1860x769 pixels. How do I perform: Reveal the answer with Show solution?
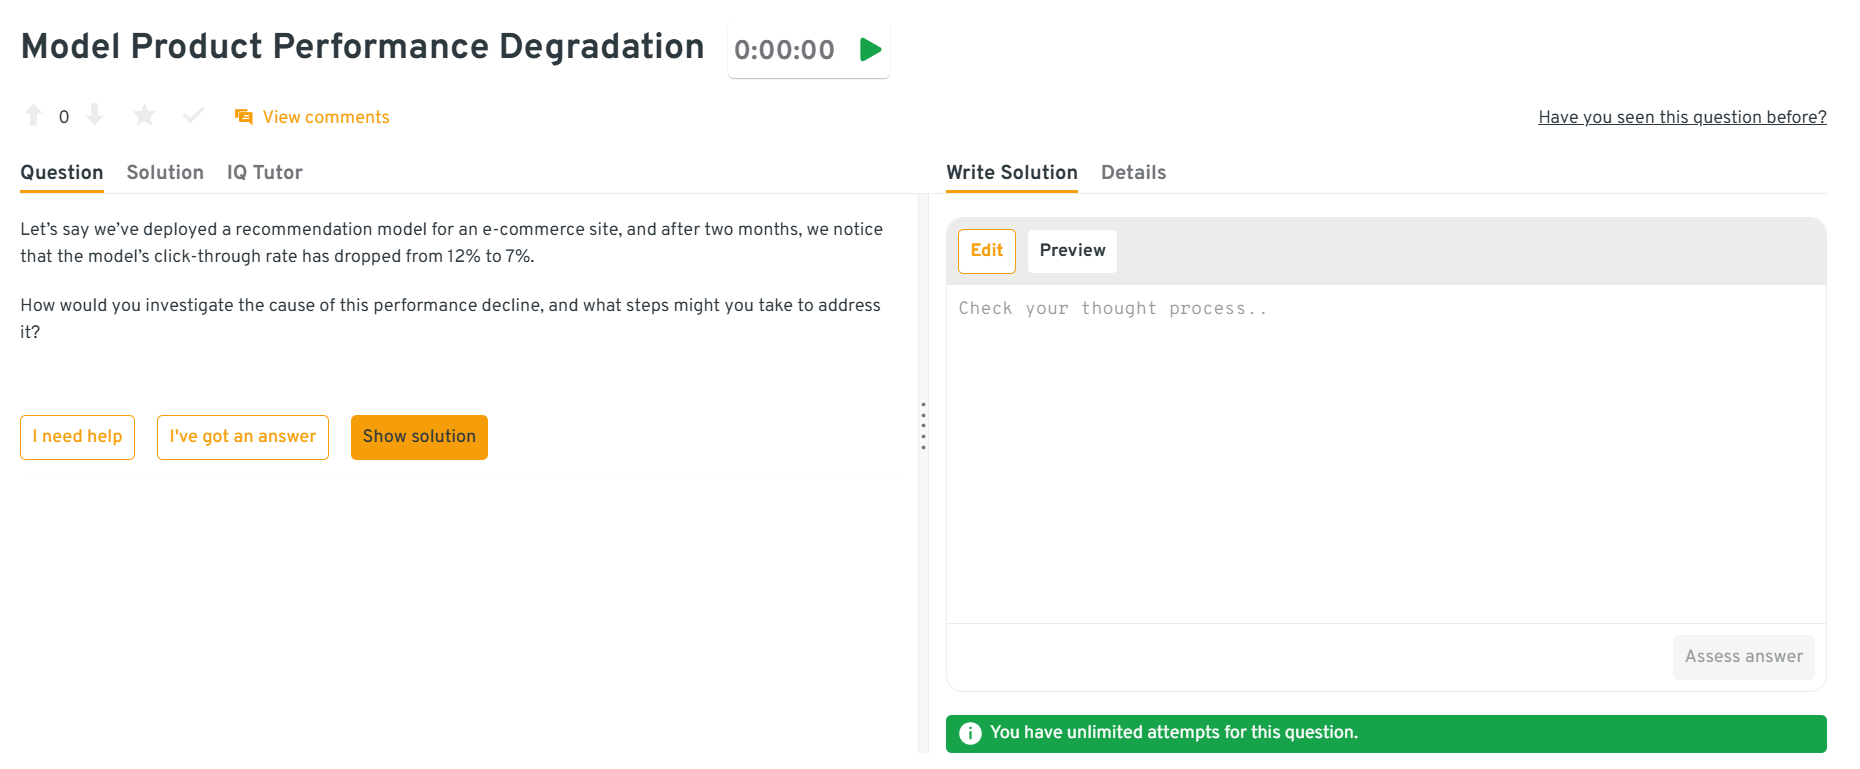(419, 437)
